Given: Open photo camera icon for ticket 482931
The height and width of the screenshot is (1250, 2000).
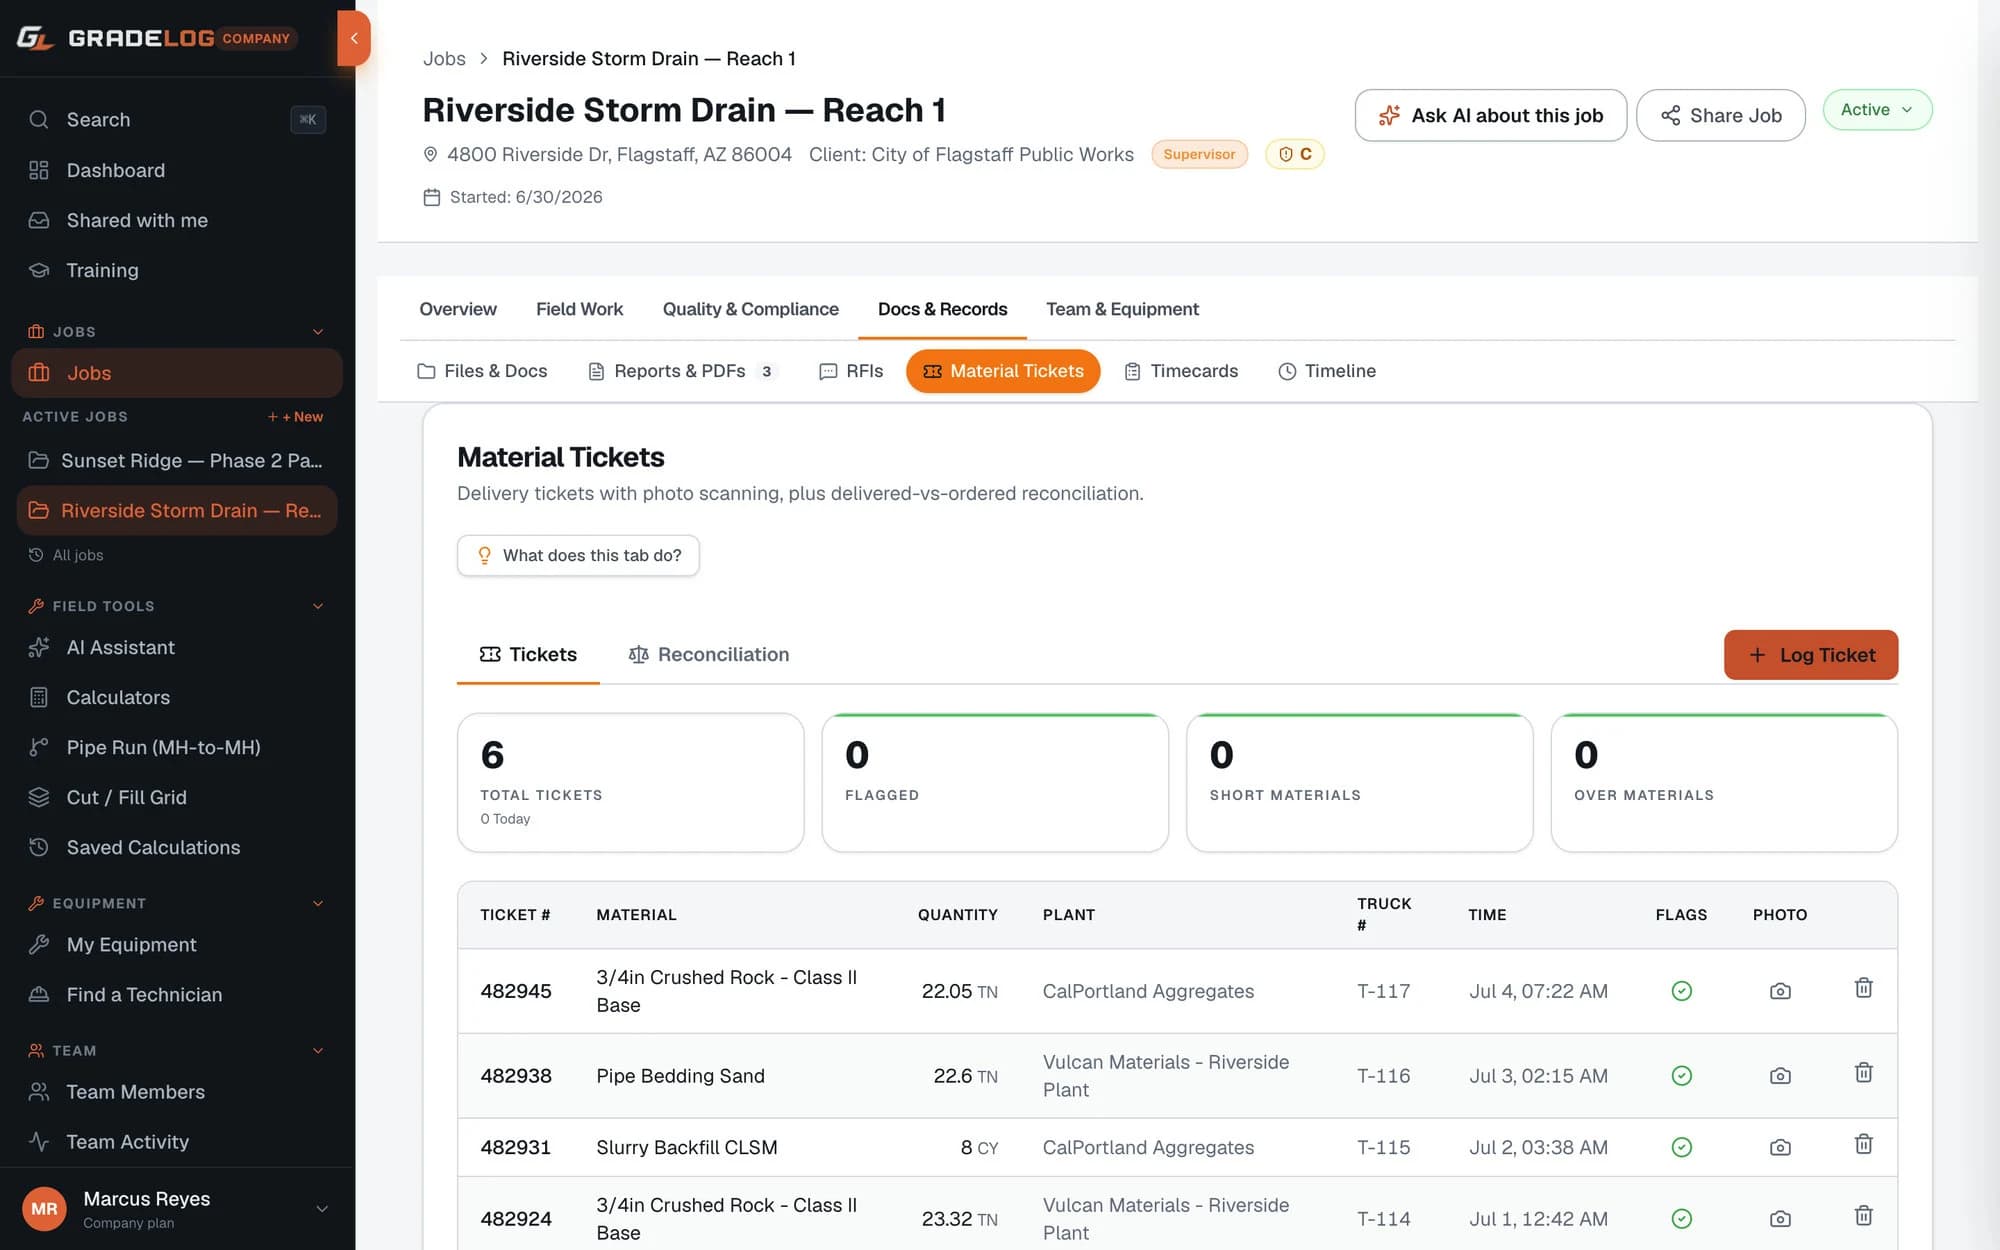Looking at the screenshot, I should pos(1780,1147).
